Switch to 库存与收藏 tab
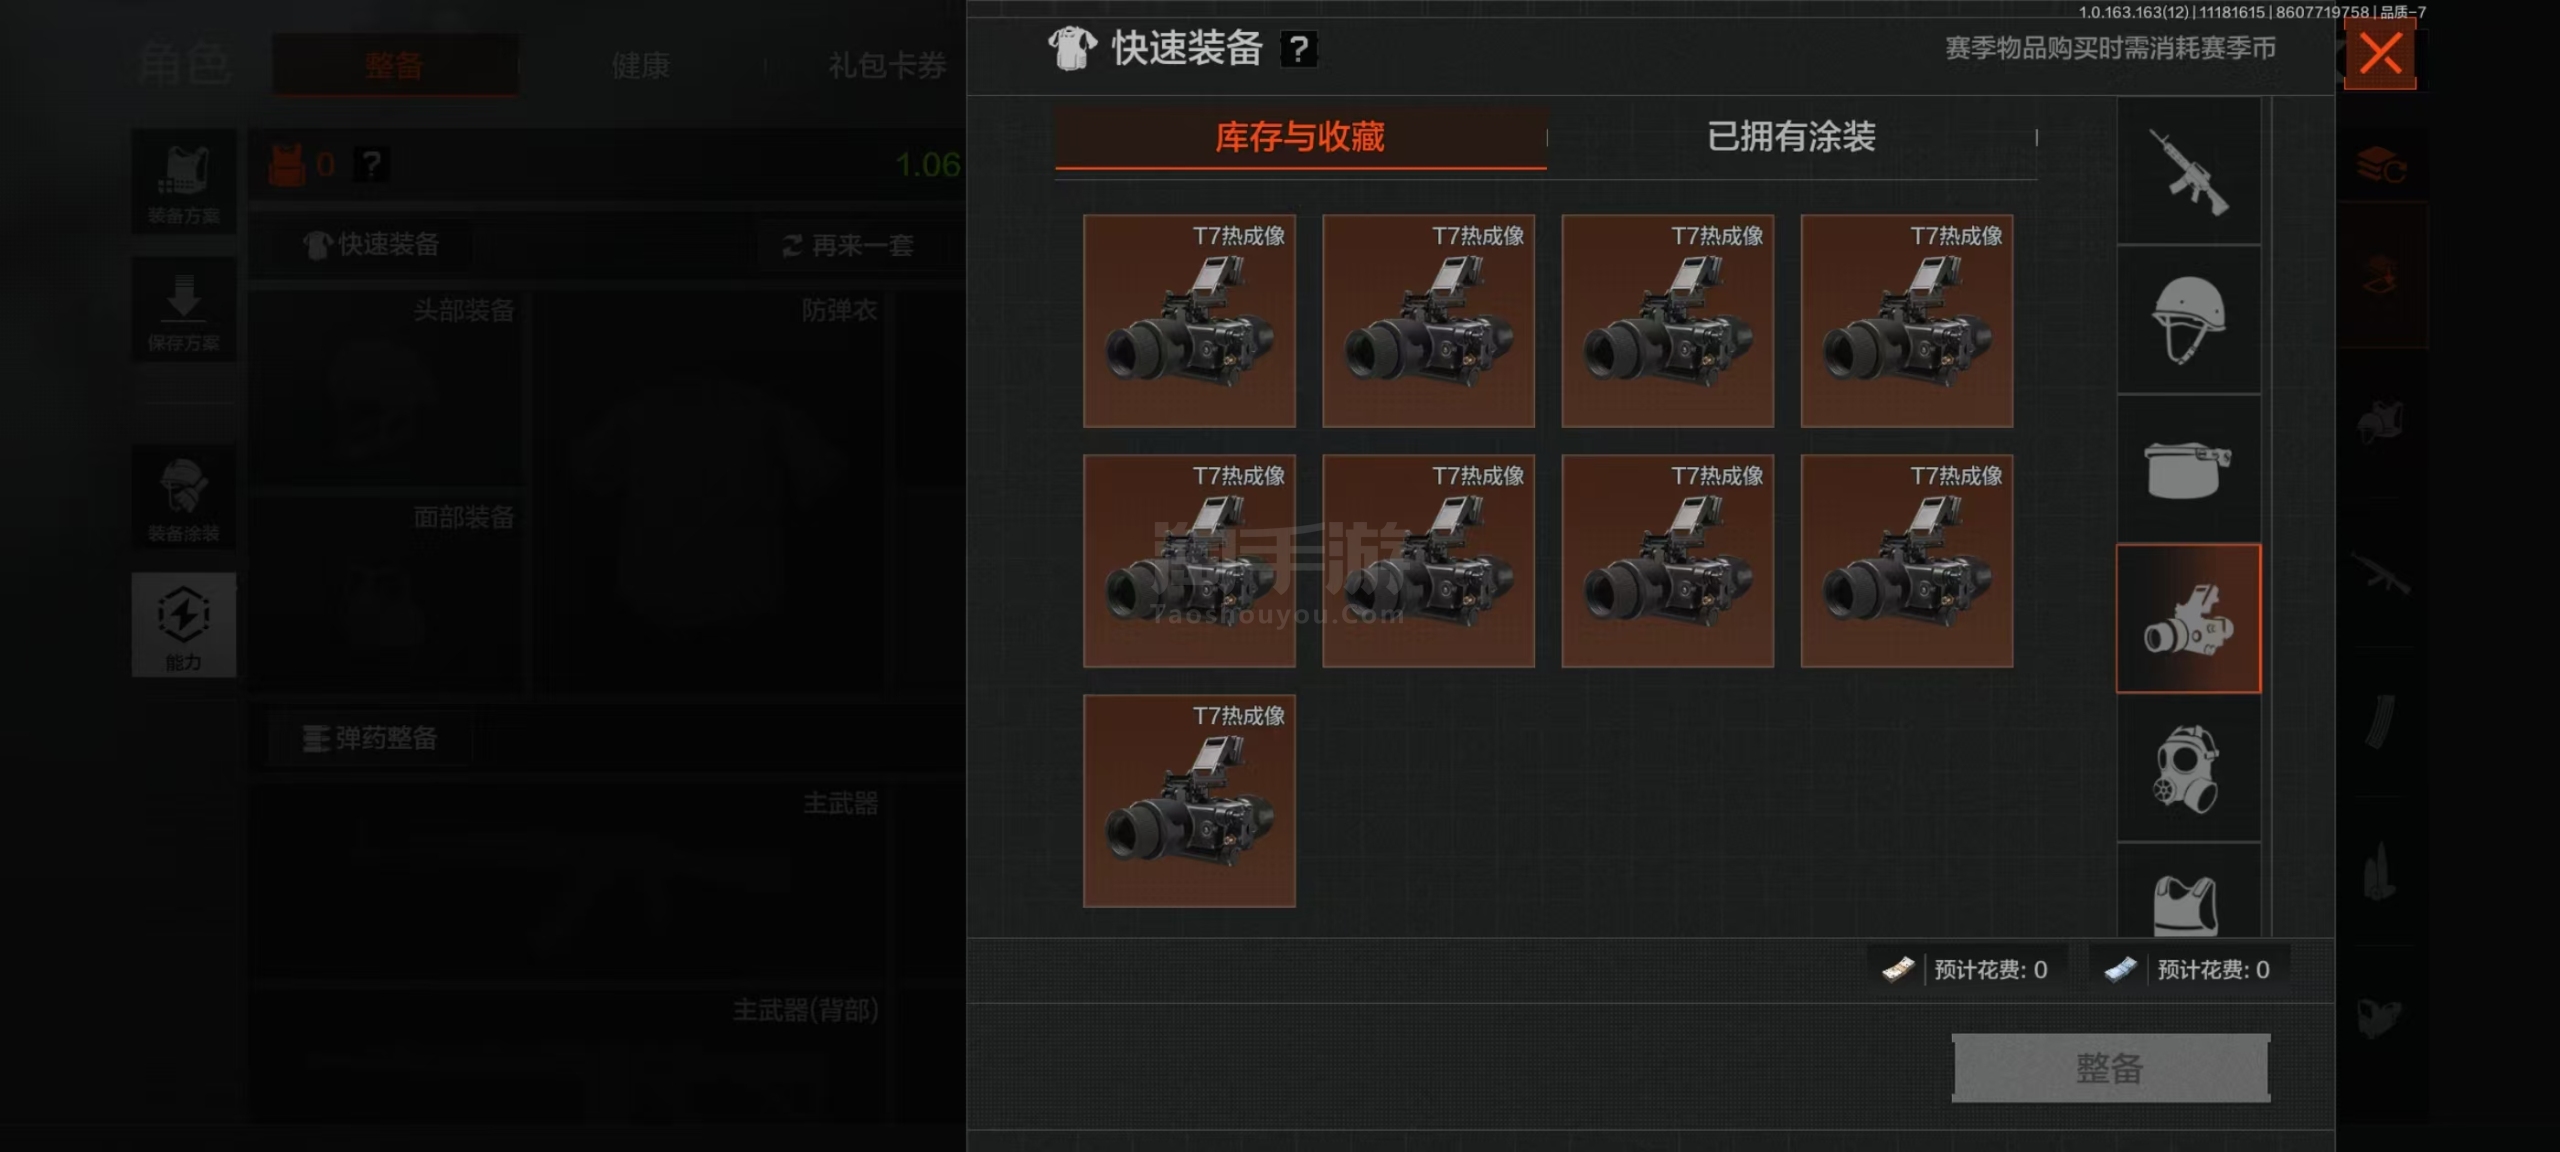 click(x=1300, y=137)
